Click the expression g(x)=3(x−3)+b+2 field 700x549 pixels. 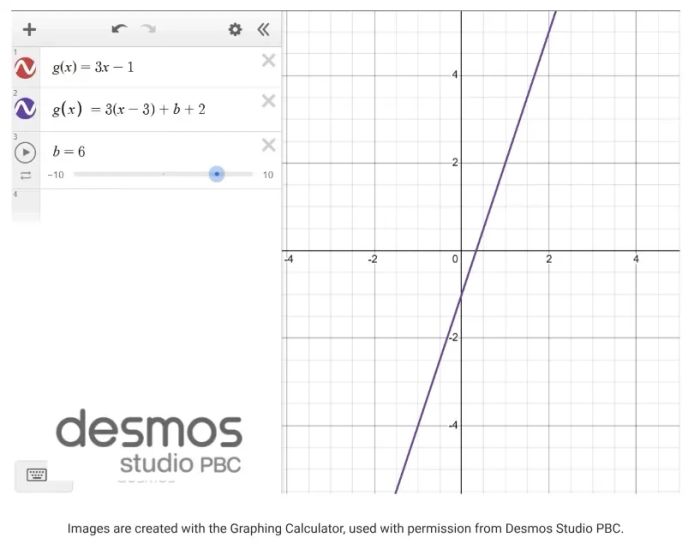pyautogui.click(x=151, y=109)
